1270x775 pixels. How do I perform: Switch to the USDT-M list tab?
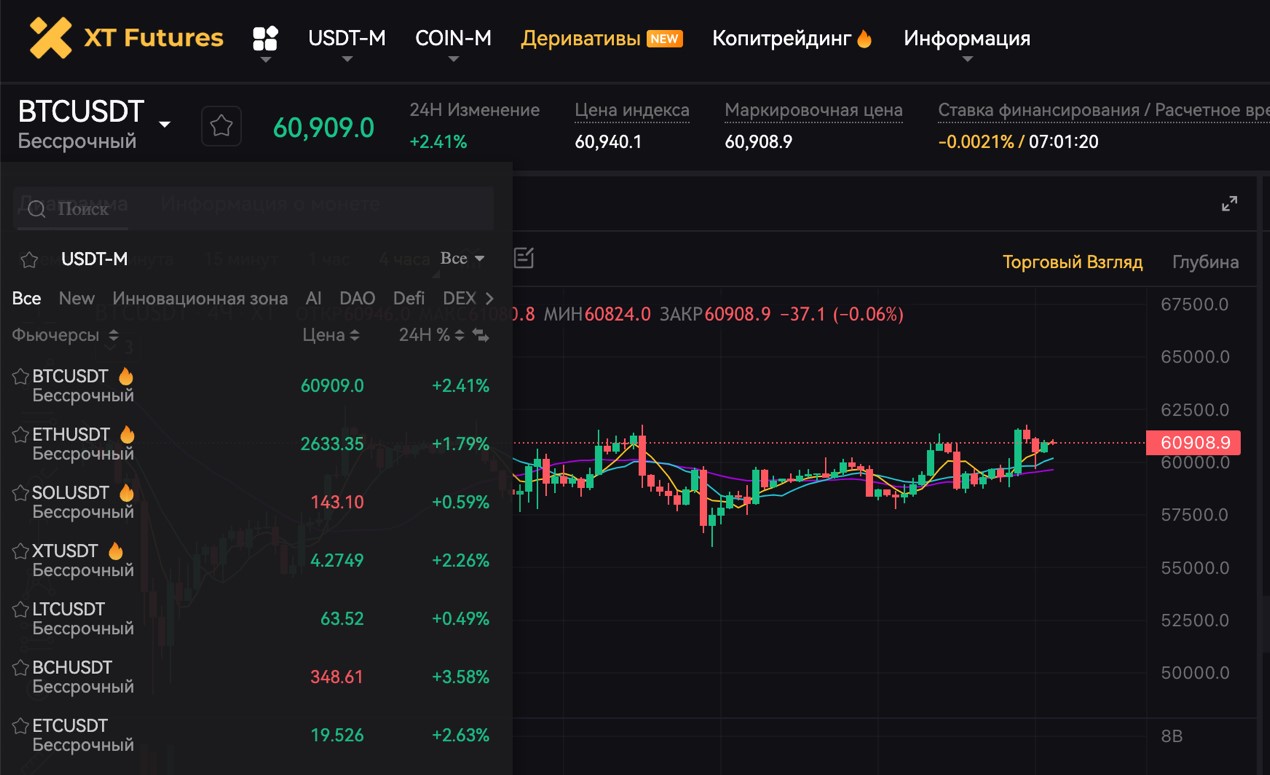pyautogui.click(x=95, y=259)
